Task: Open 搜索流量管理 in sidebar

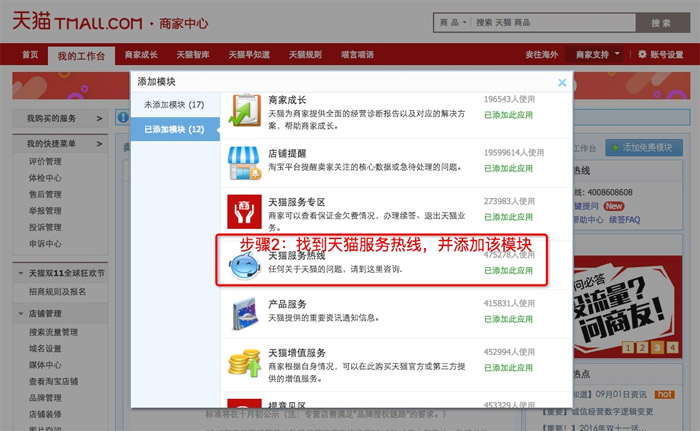Action: (x=53, y=332)
